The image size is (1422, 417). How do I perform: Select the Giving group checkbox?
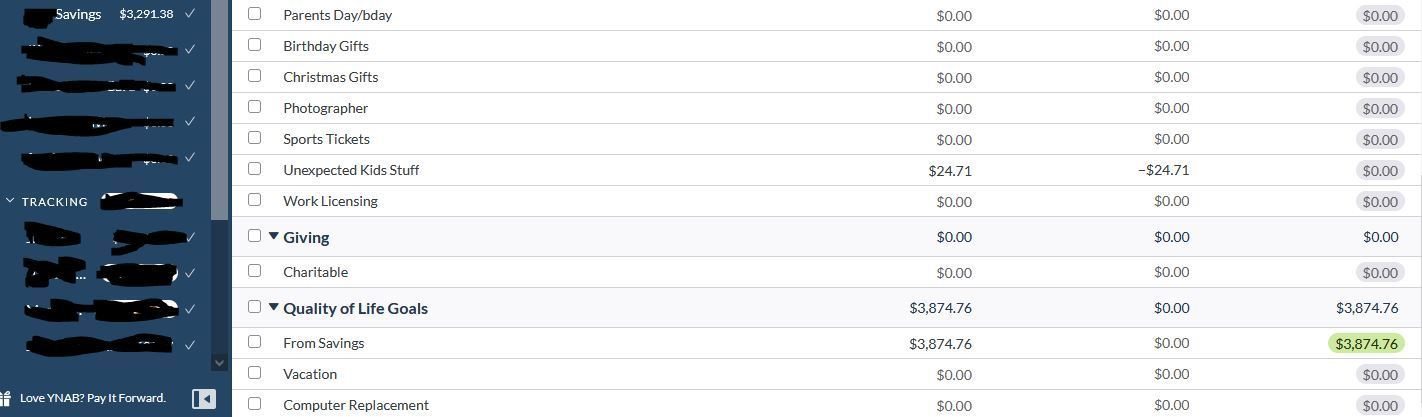[254, 236]
